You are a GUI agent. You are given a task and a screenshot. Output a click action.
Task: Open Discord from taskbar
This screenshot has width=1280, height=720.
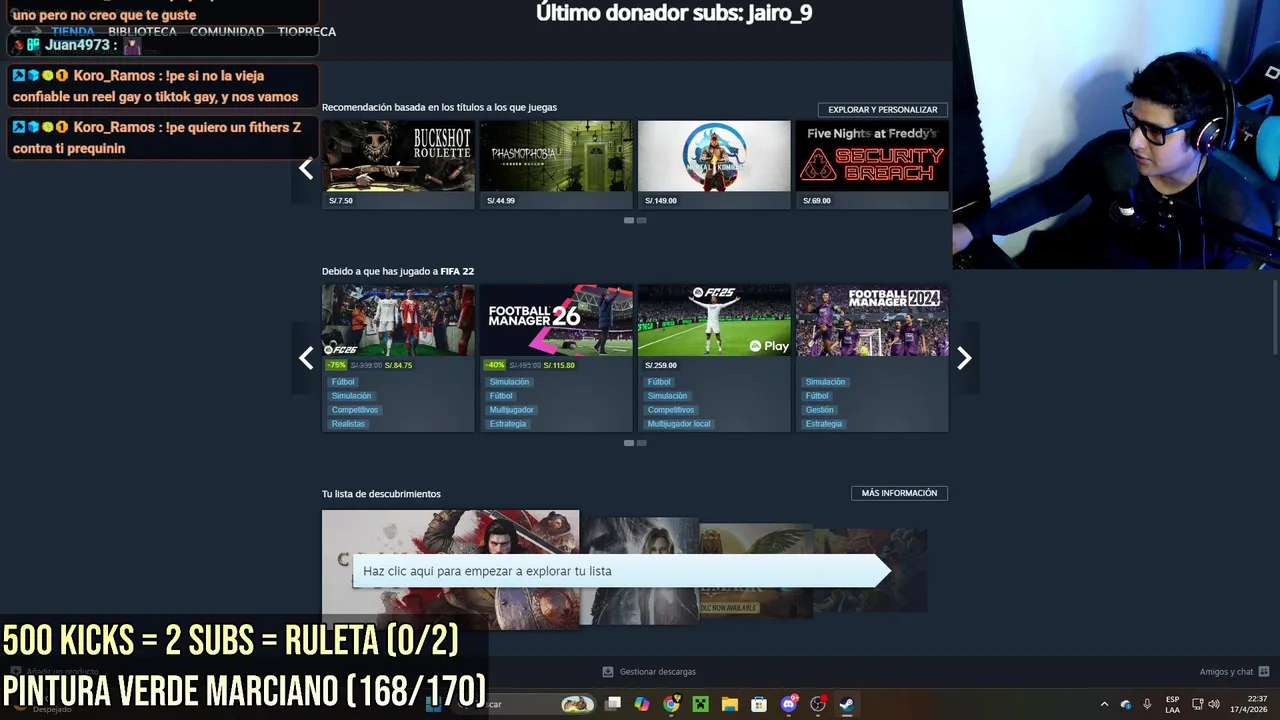[789, 704]
